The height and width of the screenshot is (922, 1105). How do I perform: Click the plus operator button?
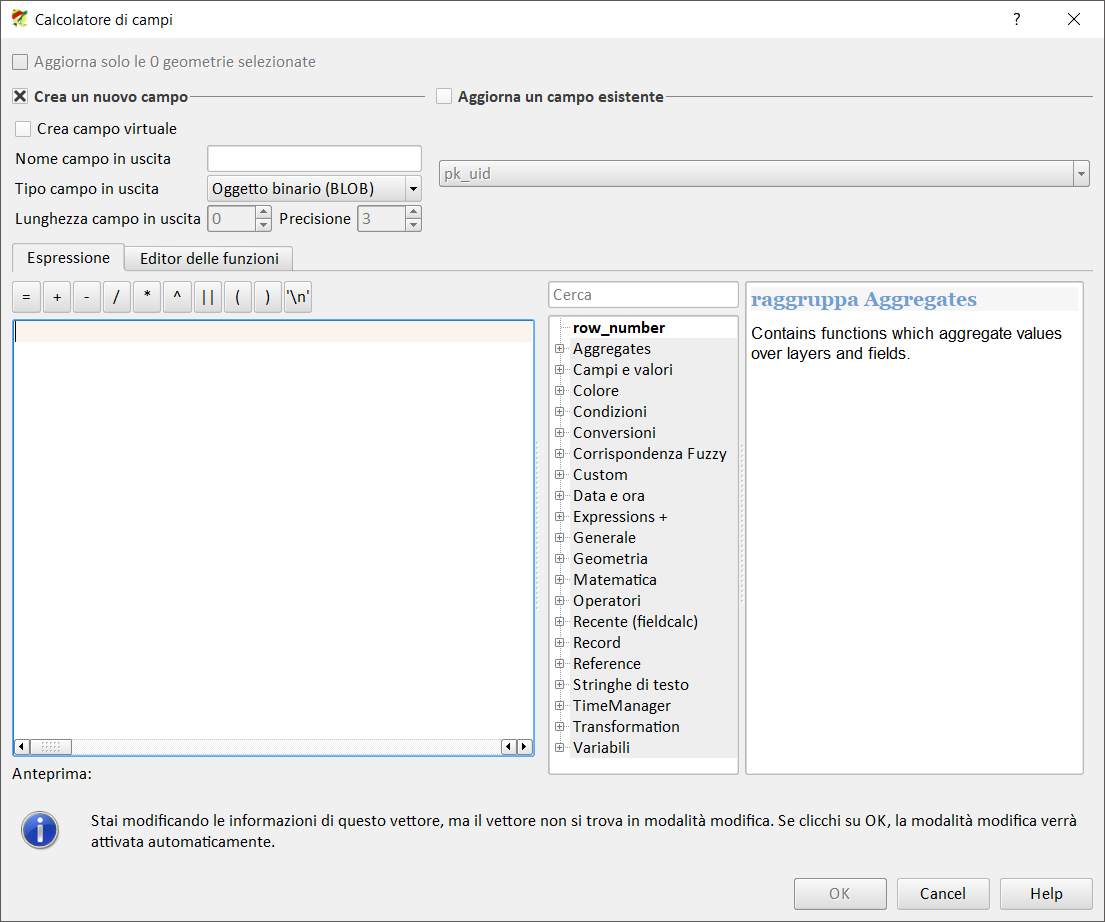pos(57,298)
